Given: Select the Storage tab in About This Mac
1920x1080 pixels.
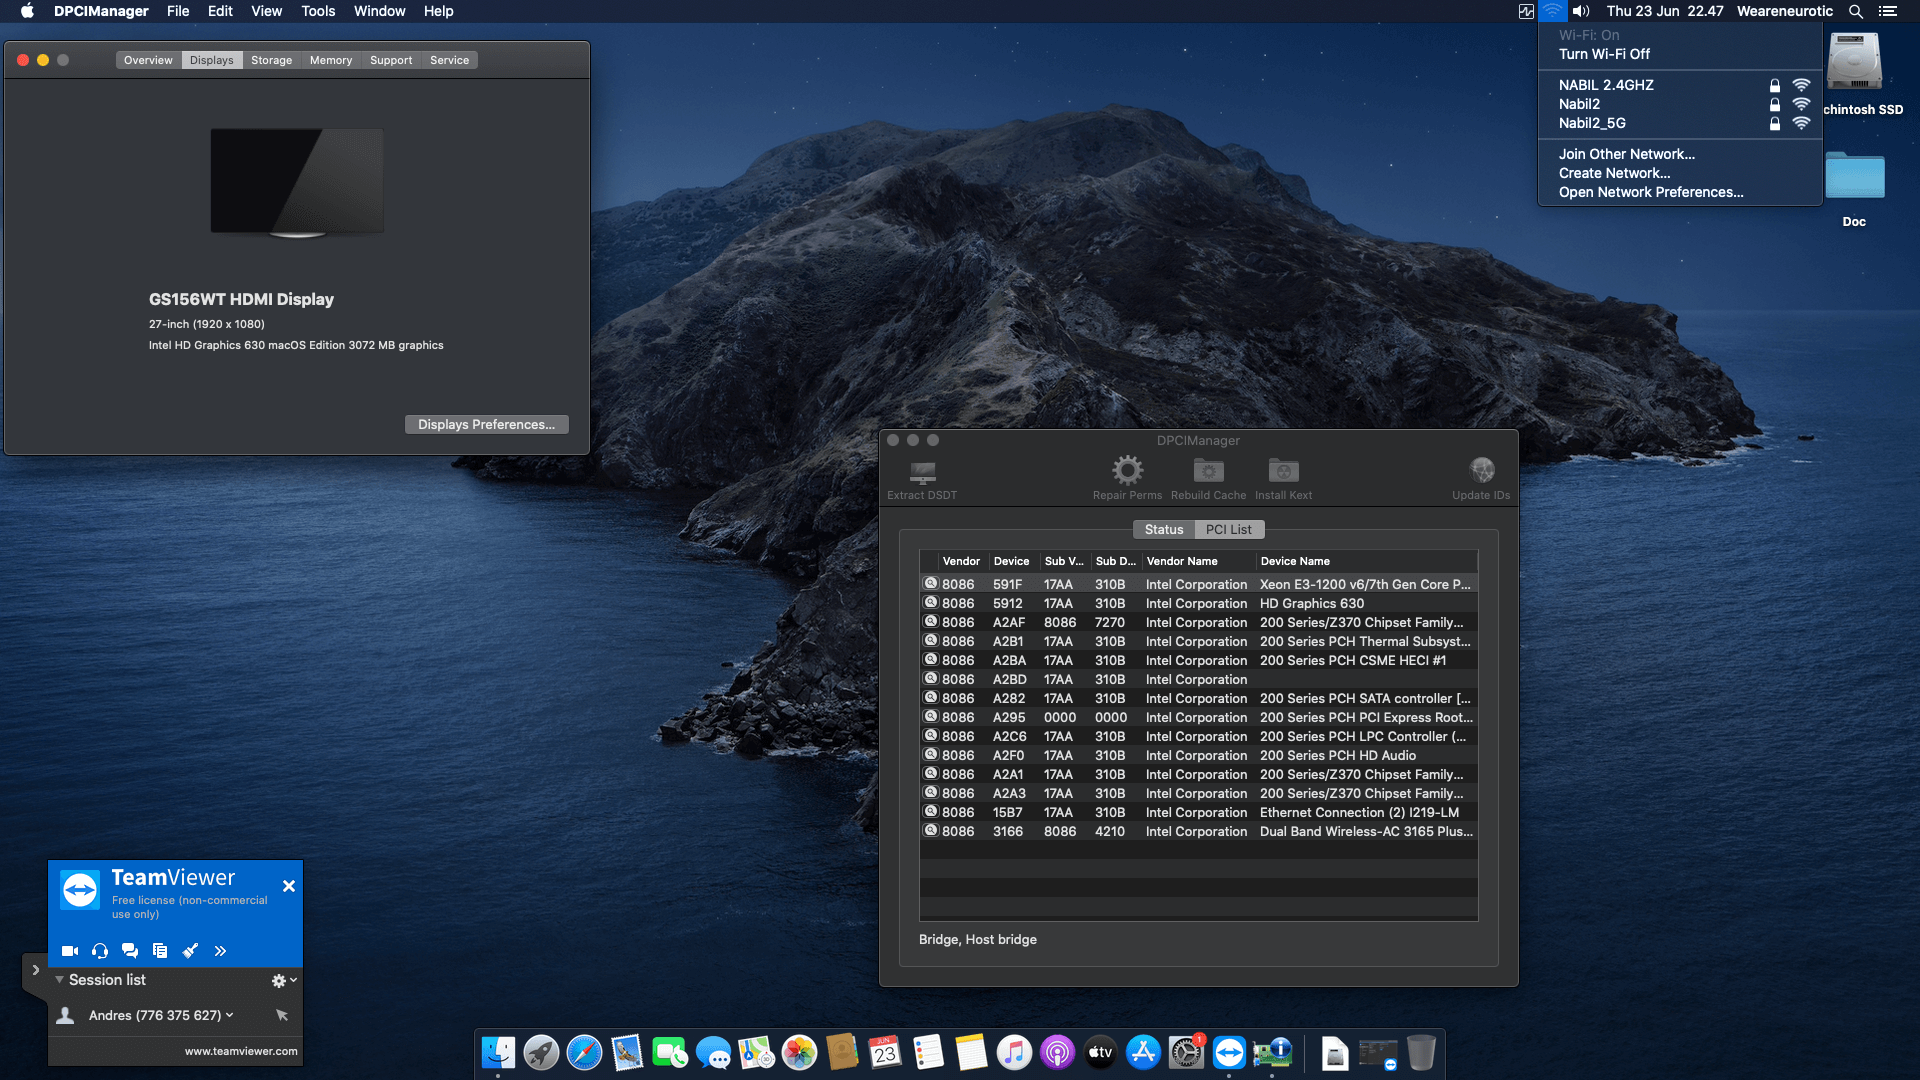Looking at the screenshot, I should click(x=271, y=60).
